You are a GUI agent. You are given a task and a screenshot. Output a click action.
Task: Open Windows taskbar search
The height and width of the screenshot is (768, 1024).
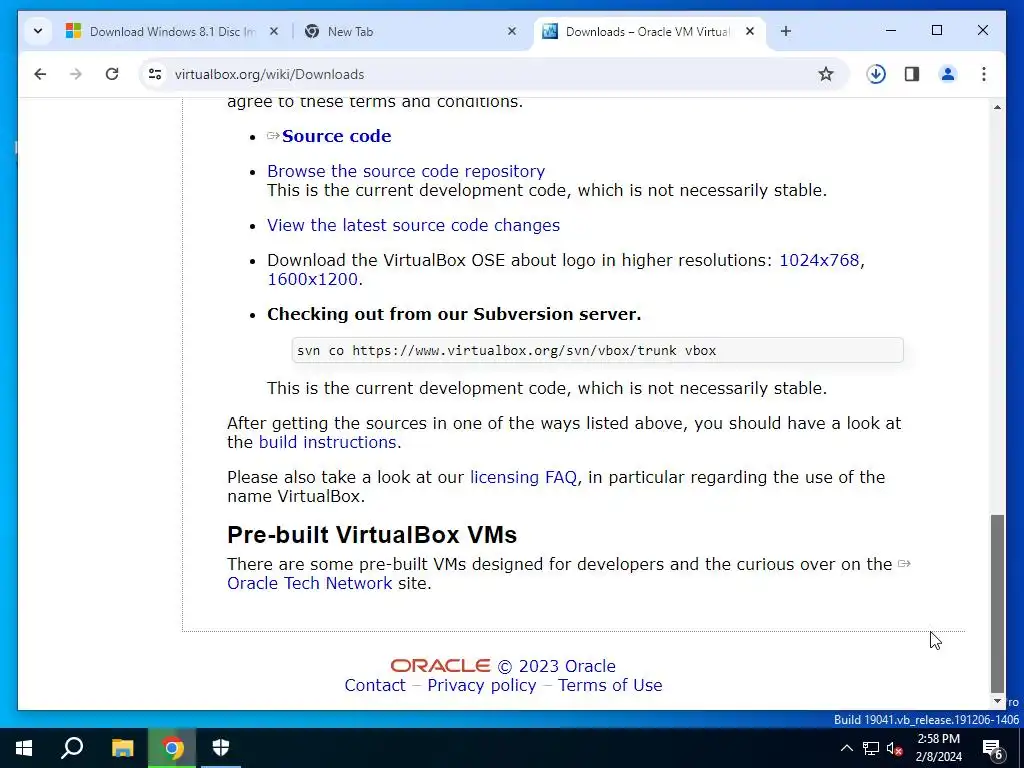pos(72,748)
